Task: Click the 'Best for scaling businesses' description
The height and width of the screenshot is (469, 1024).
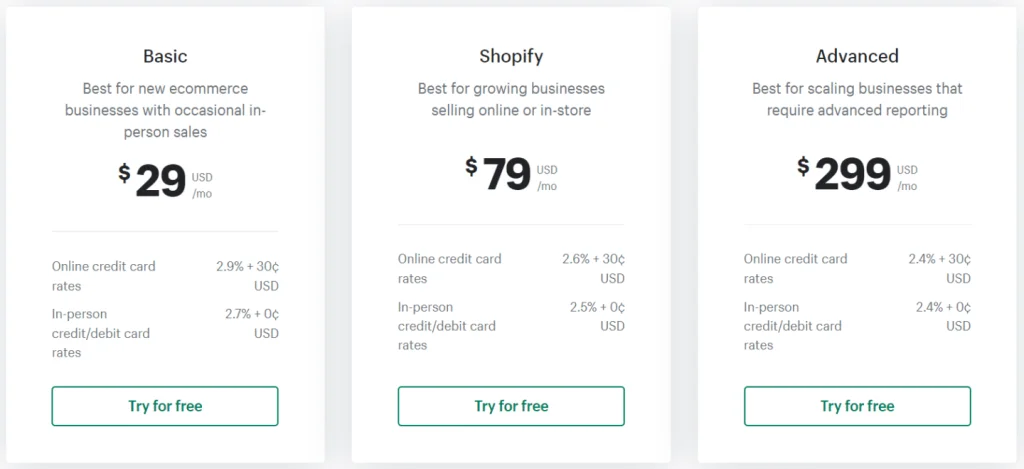Action: (857, 99)
